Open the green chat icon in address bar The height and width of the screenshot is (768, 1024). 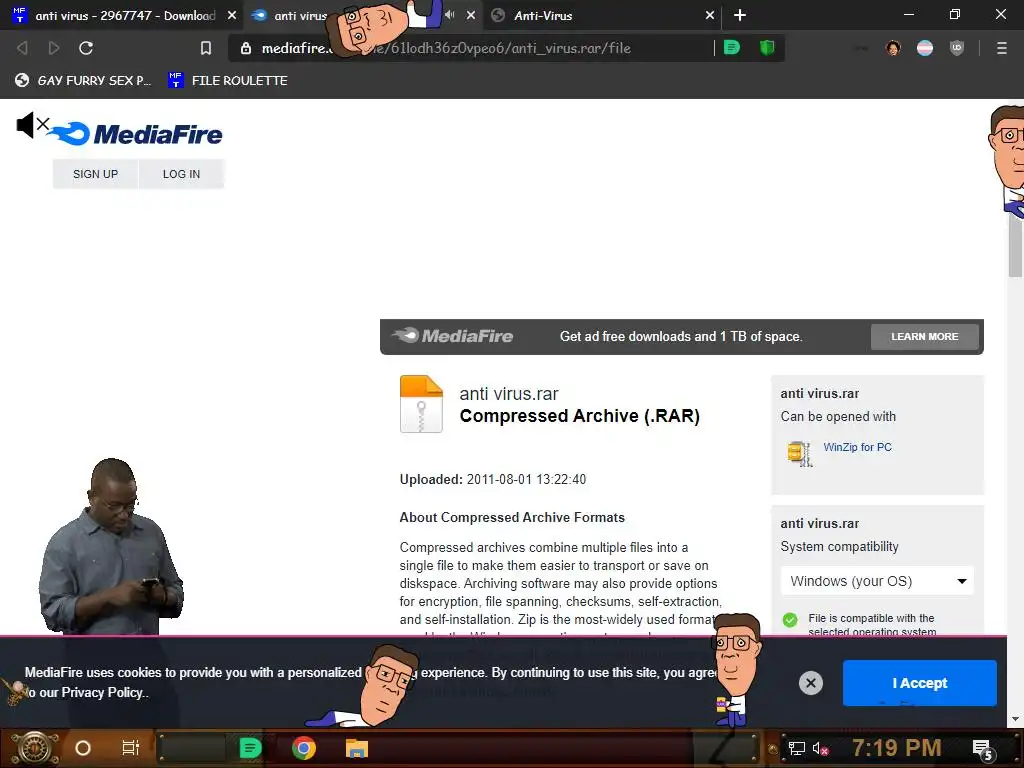click(732, 47)
